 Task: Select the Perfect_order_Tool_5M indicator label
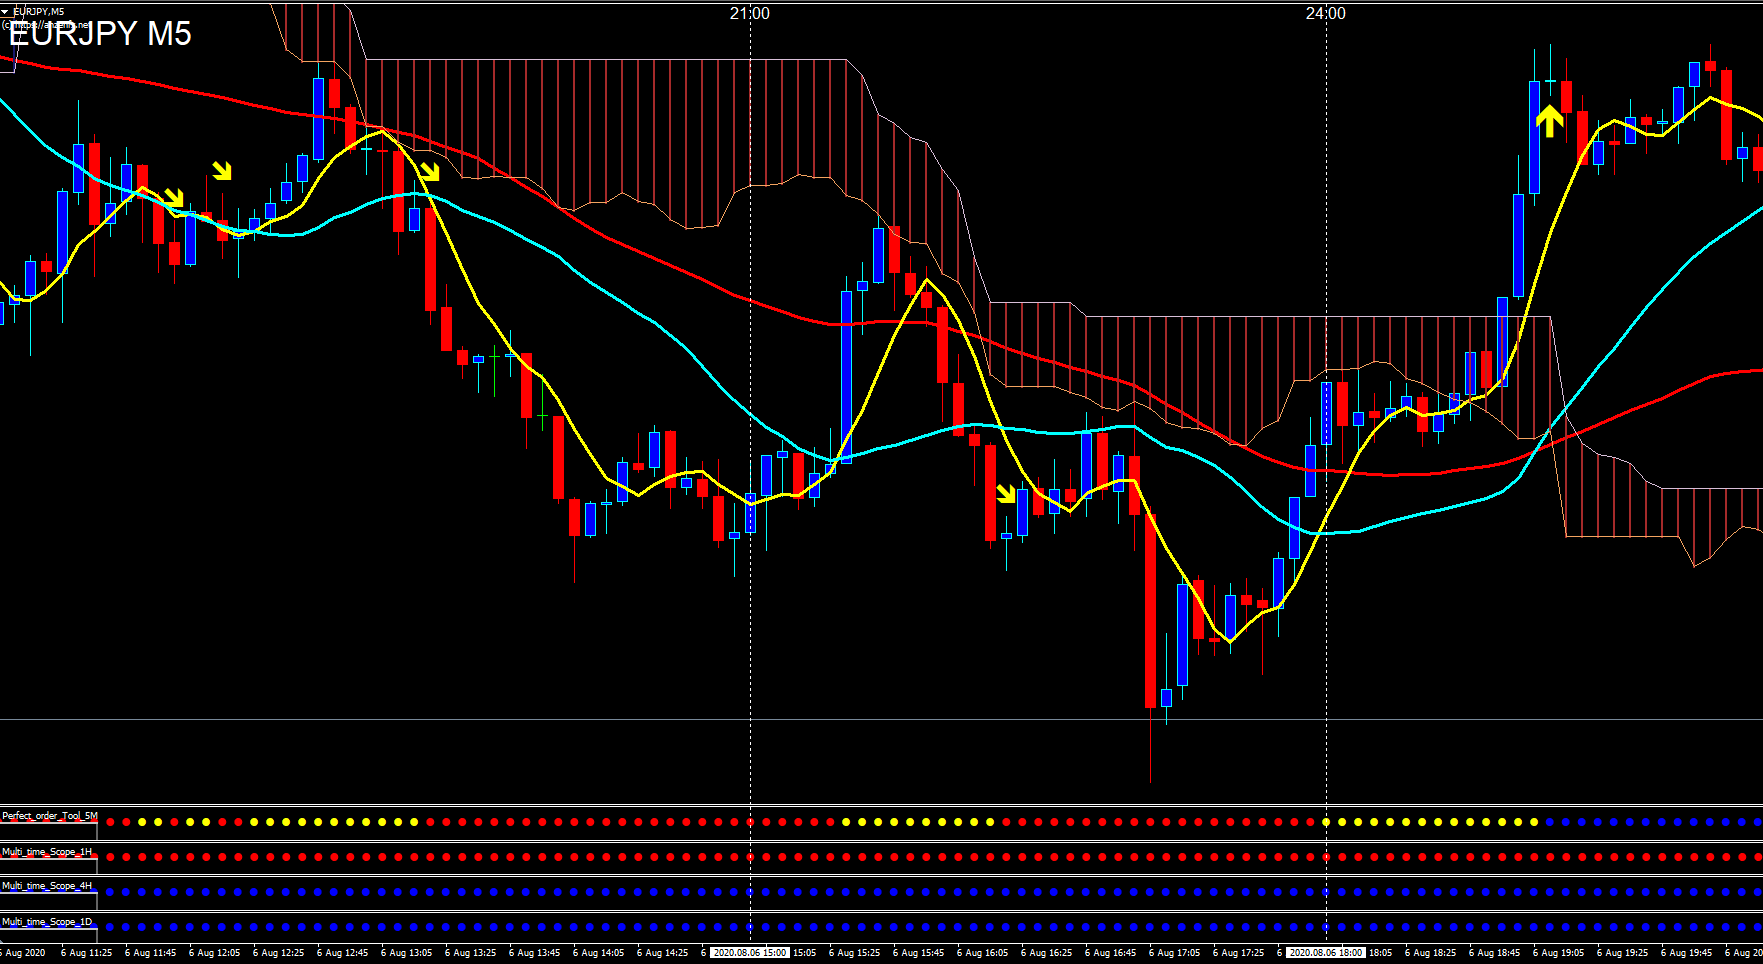50,816
